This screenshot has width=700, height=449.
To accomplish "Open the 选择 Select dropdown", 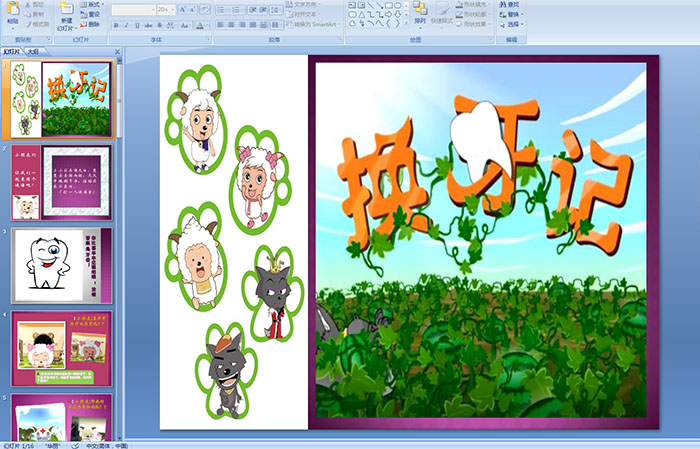I will coord(512,24).
